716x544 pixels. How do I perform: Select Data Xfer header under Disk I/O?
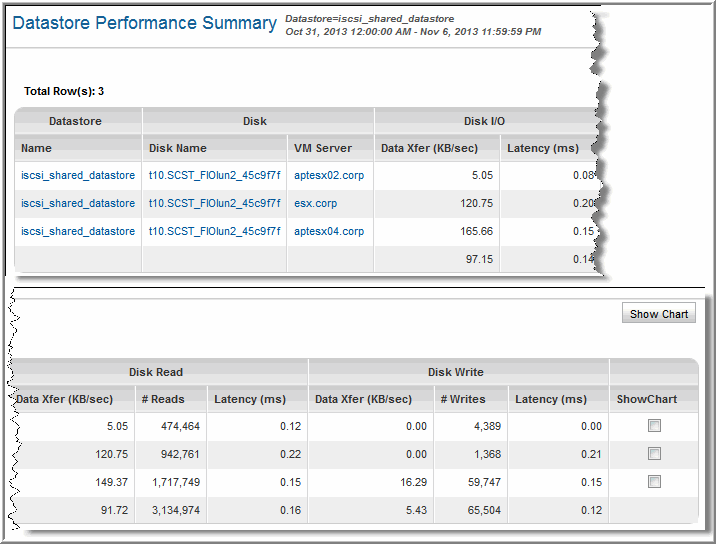[431, 148]
